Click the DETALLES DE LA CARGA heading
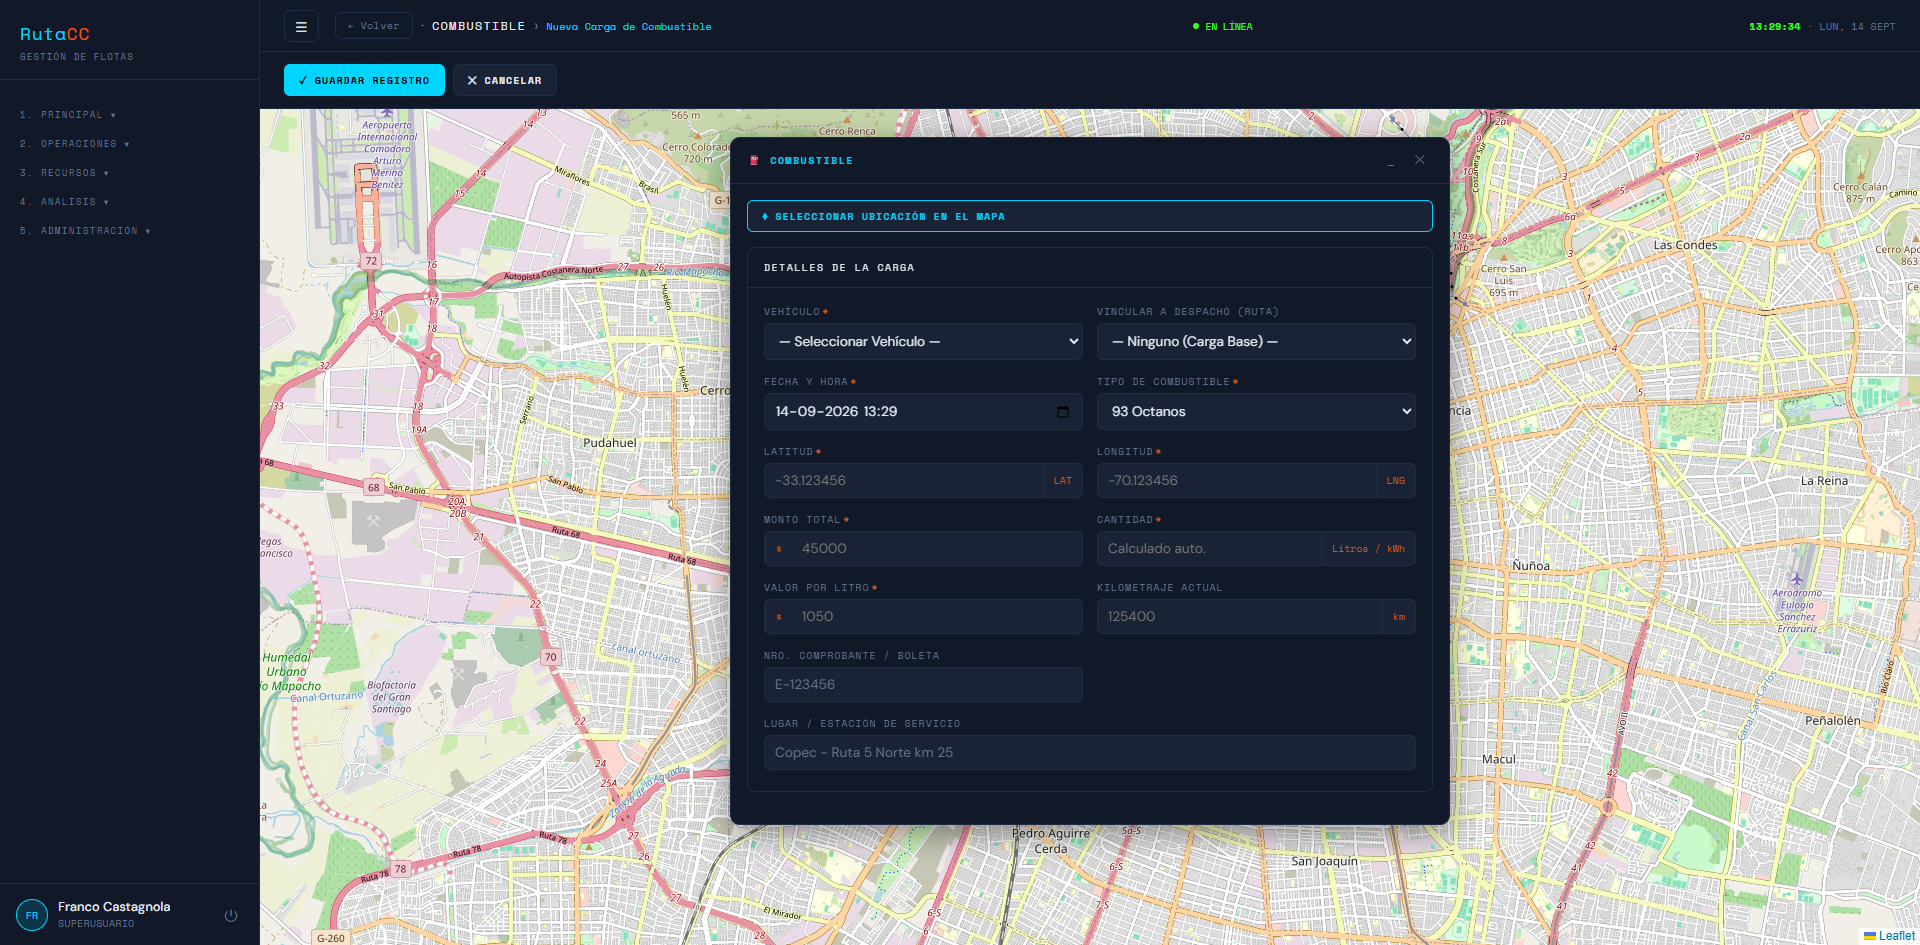The height and width of the screenshot is (945, 1920). pyautogui.click(x=839, y=268)
